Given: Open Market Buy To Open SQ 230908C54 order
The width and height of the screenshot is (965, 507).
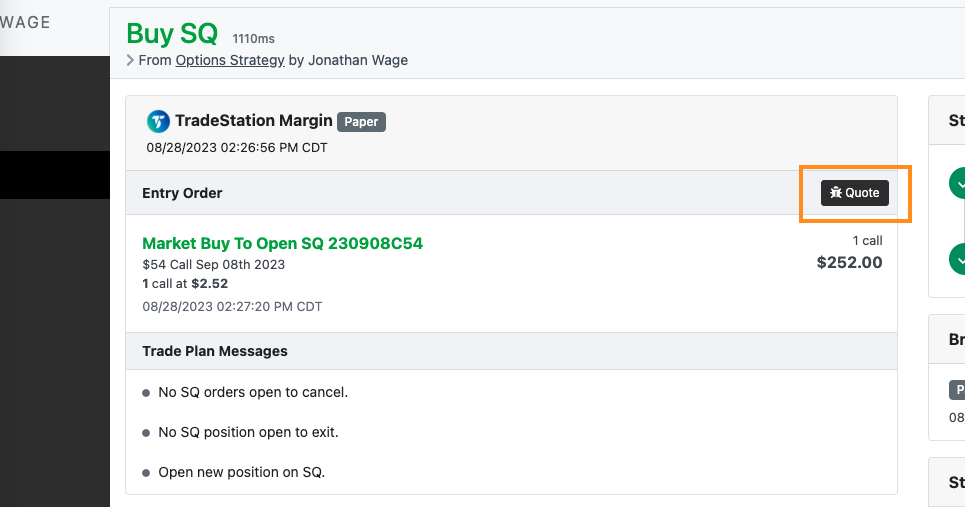Looking at the screenshot, I should click(x=282, y=243).
